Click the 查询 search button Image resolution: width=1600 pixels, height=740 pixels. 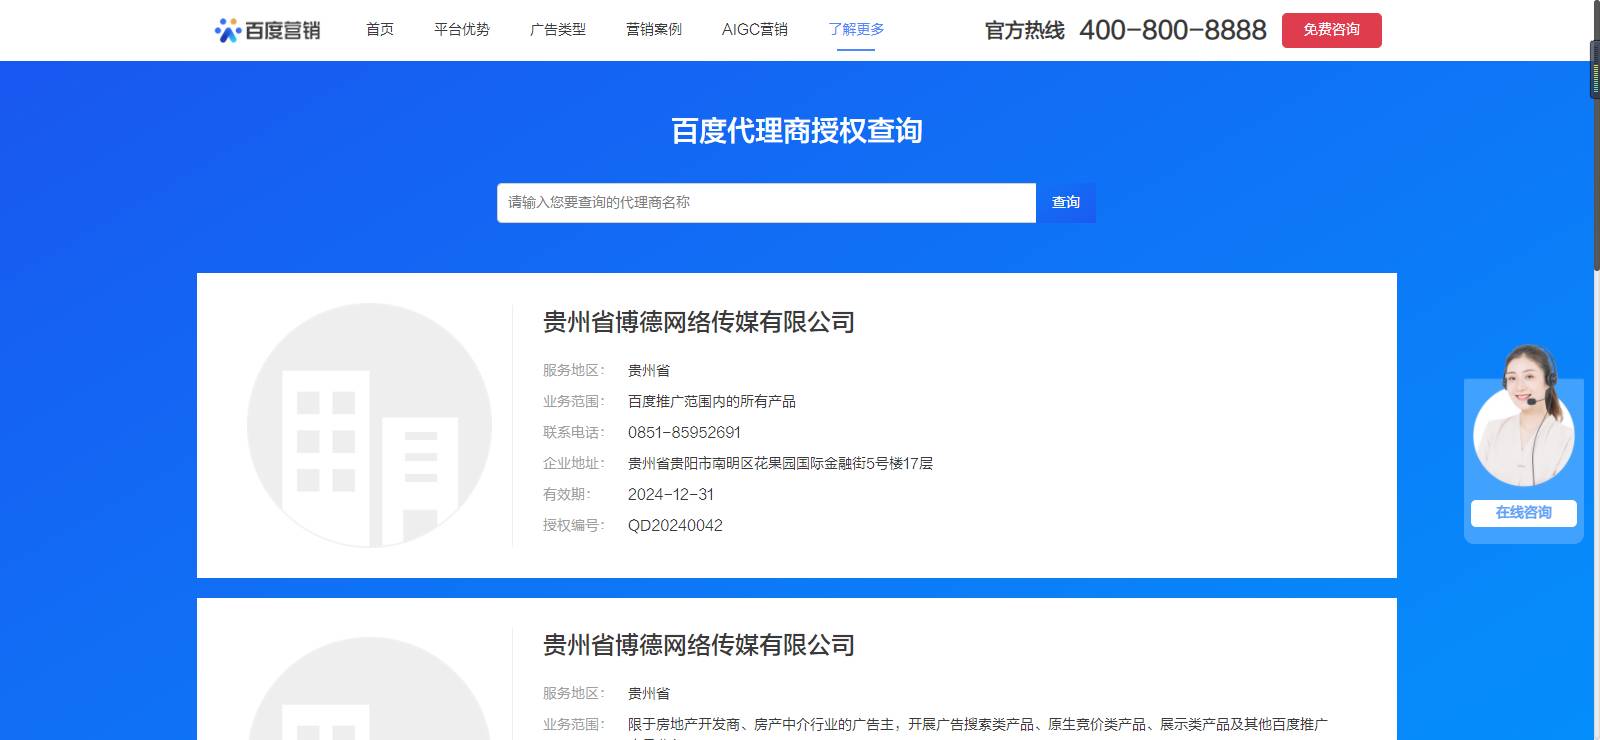(x=1066, y=203)
